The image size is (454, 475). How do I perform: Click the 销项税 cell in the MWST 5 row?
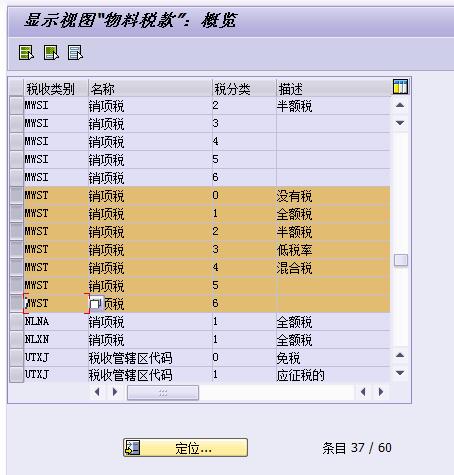[150, 286]
